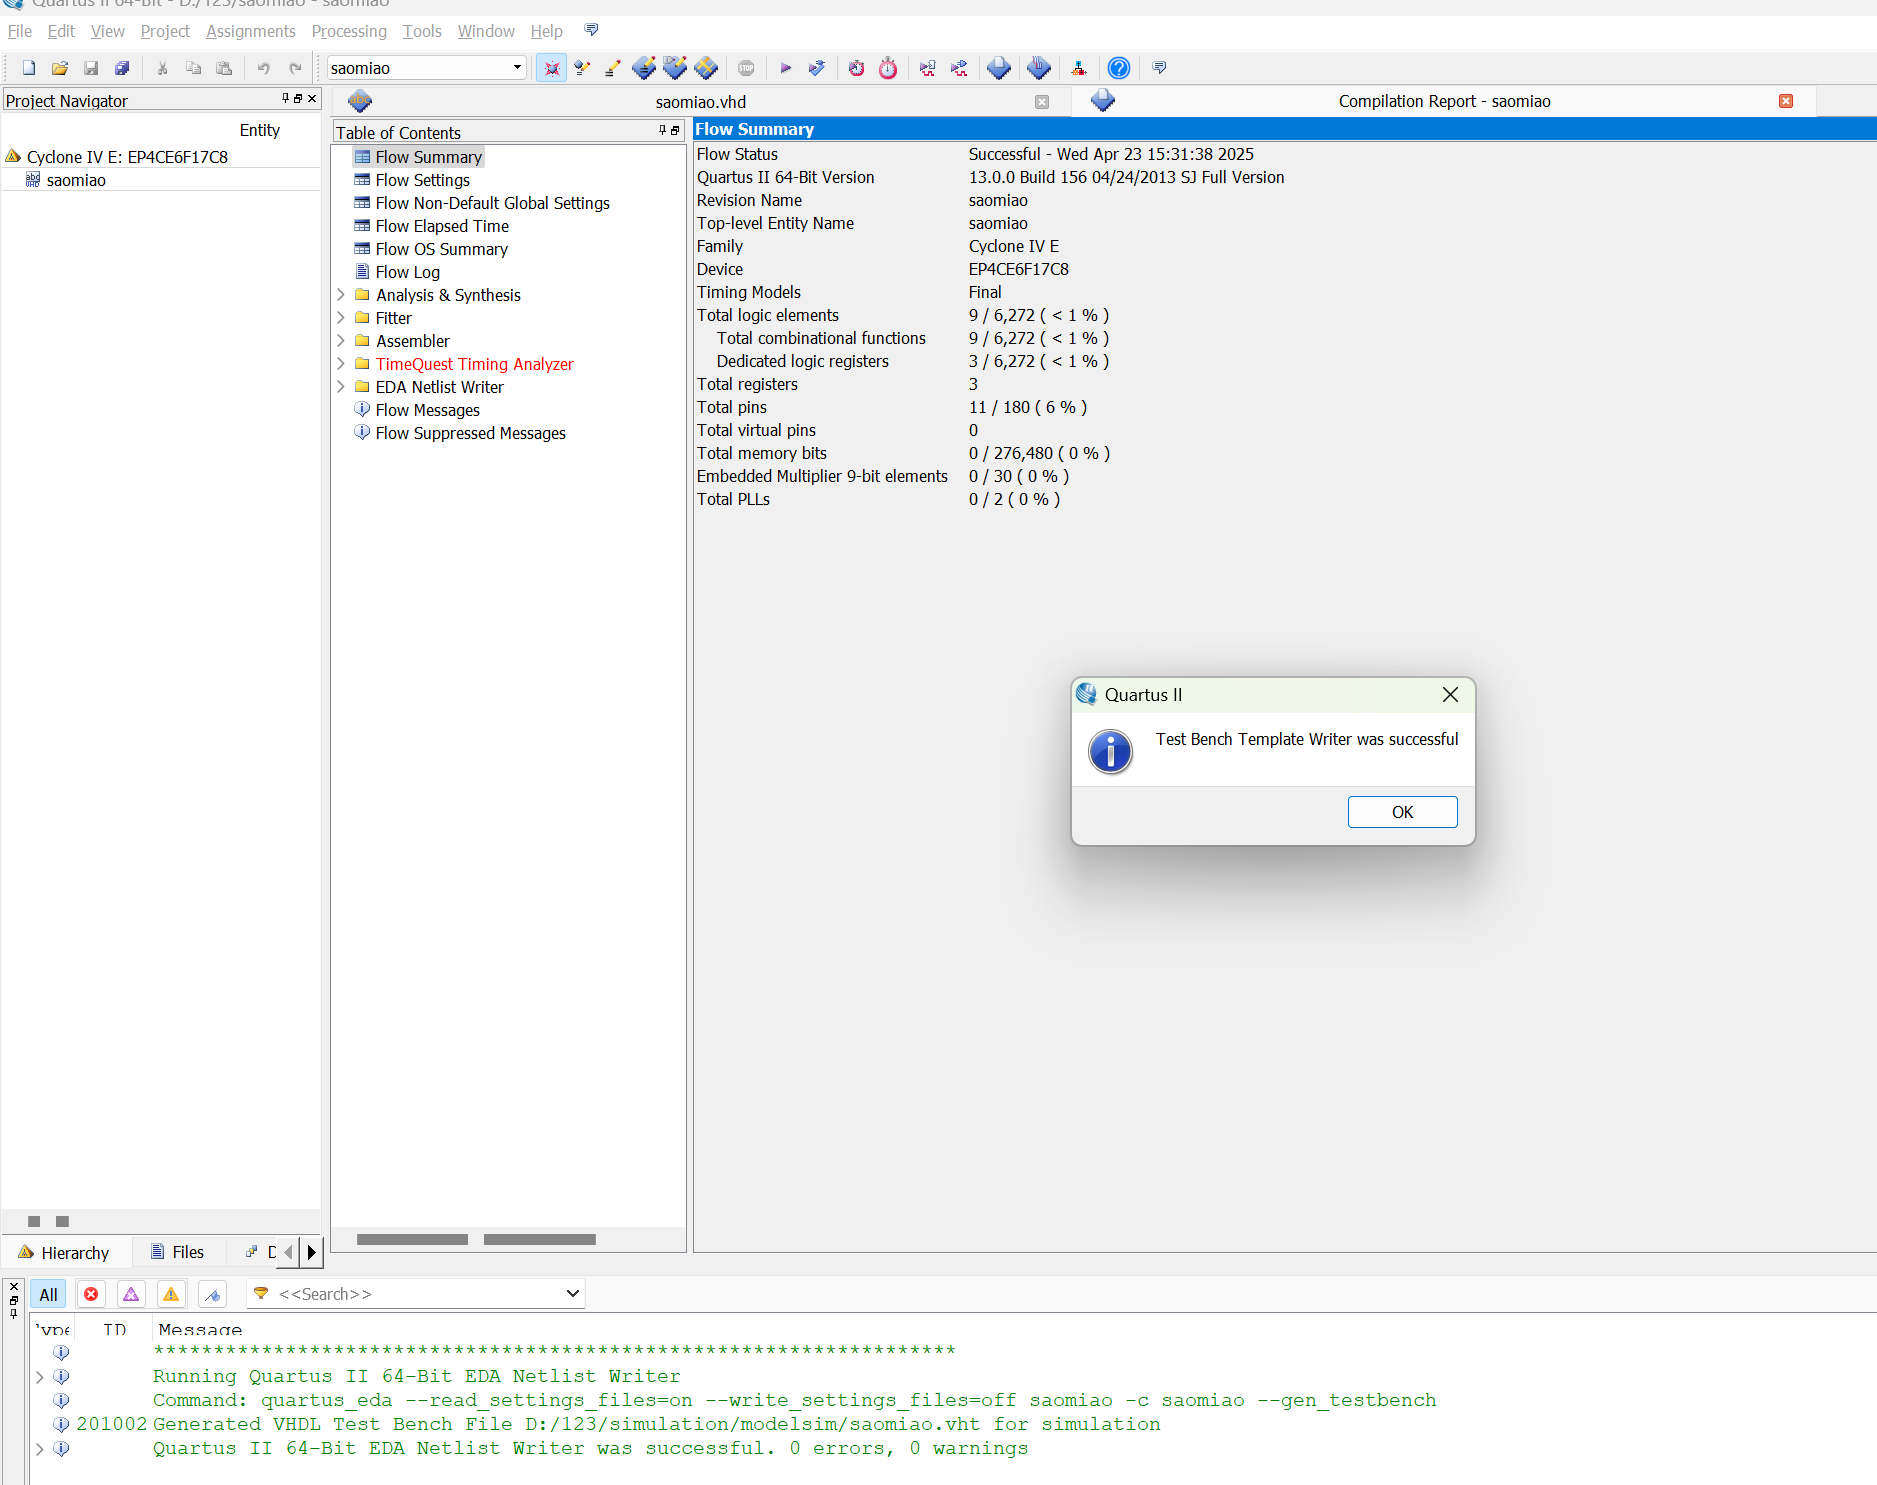
Task: Click the Copy icon in toolbar
Action: point(193,68)
